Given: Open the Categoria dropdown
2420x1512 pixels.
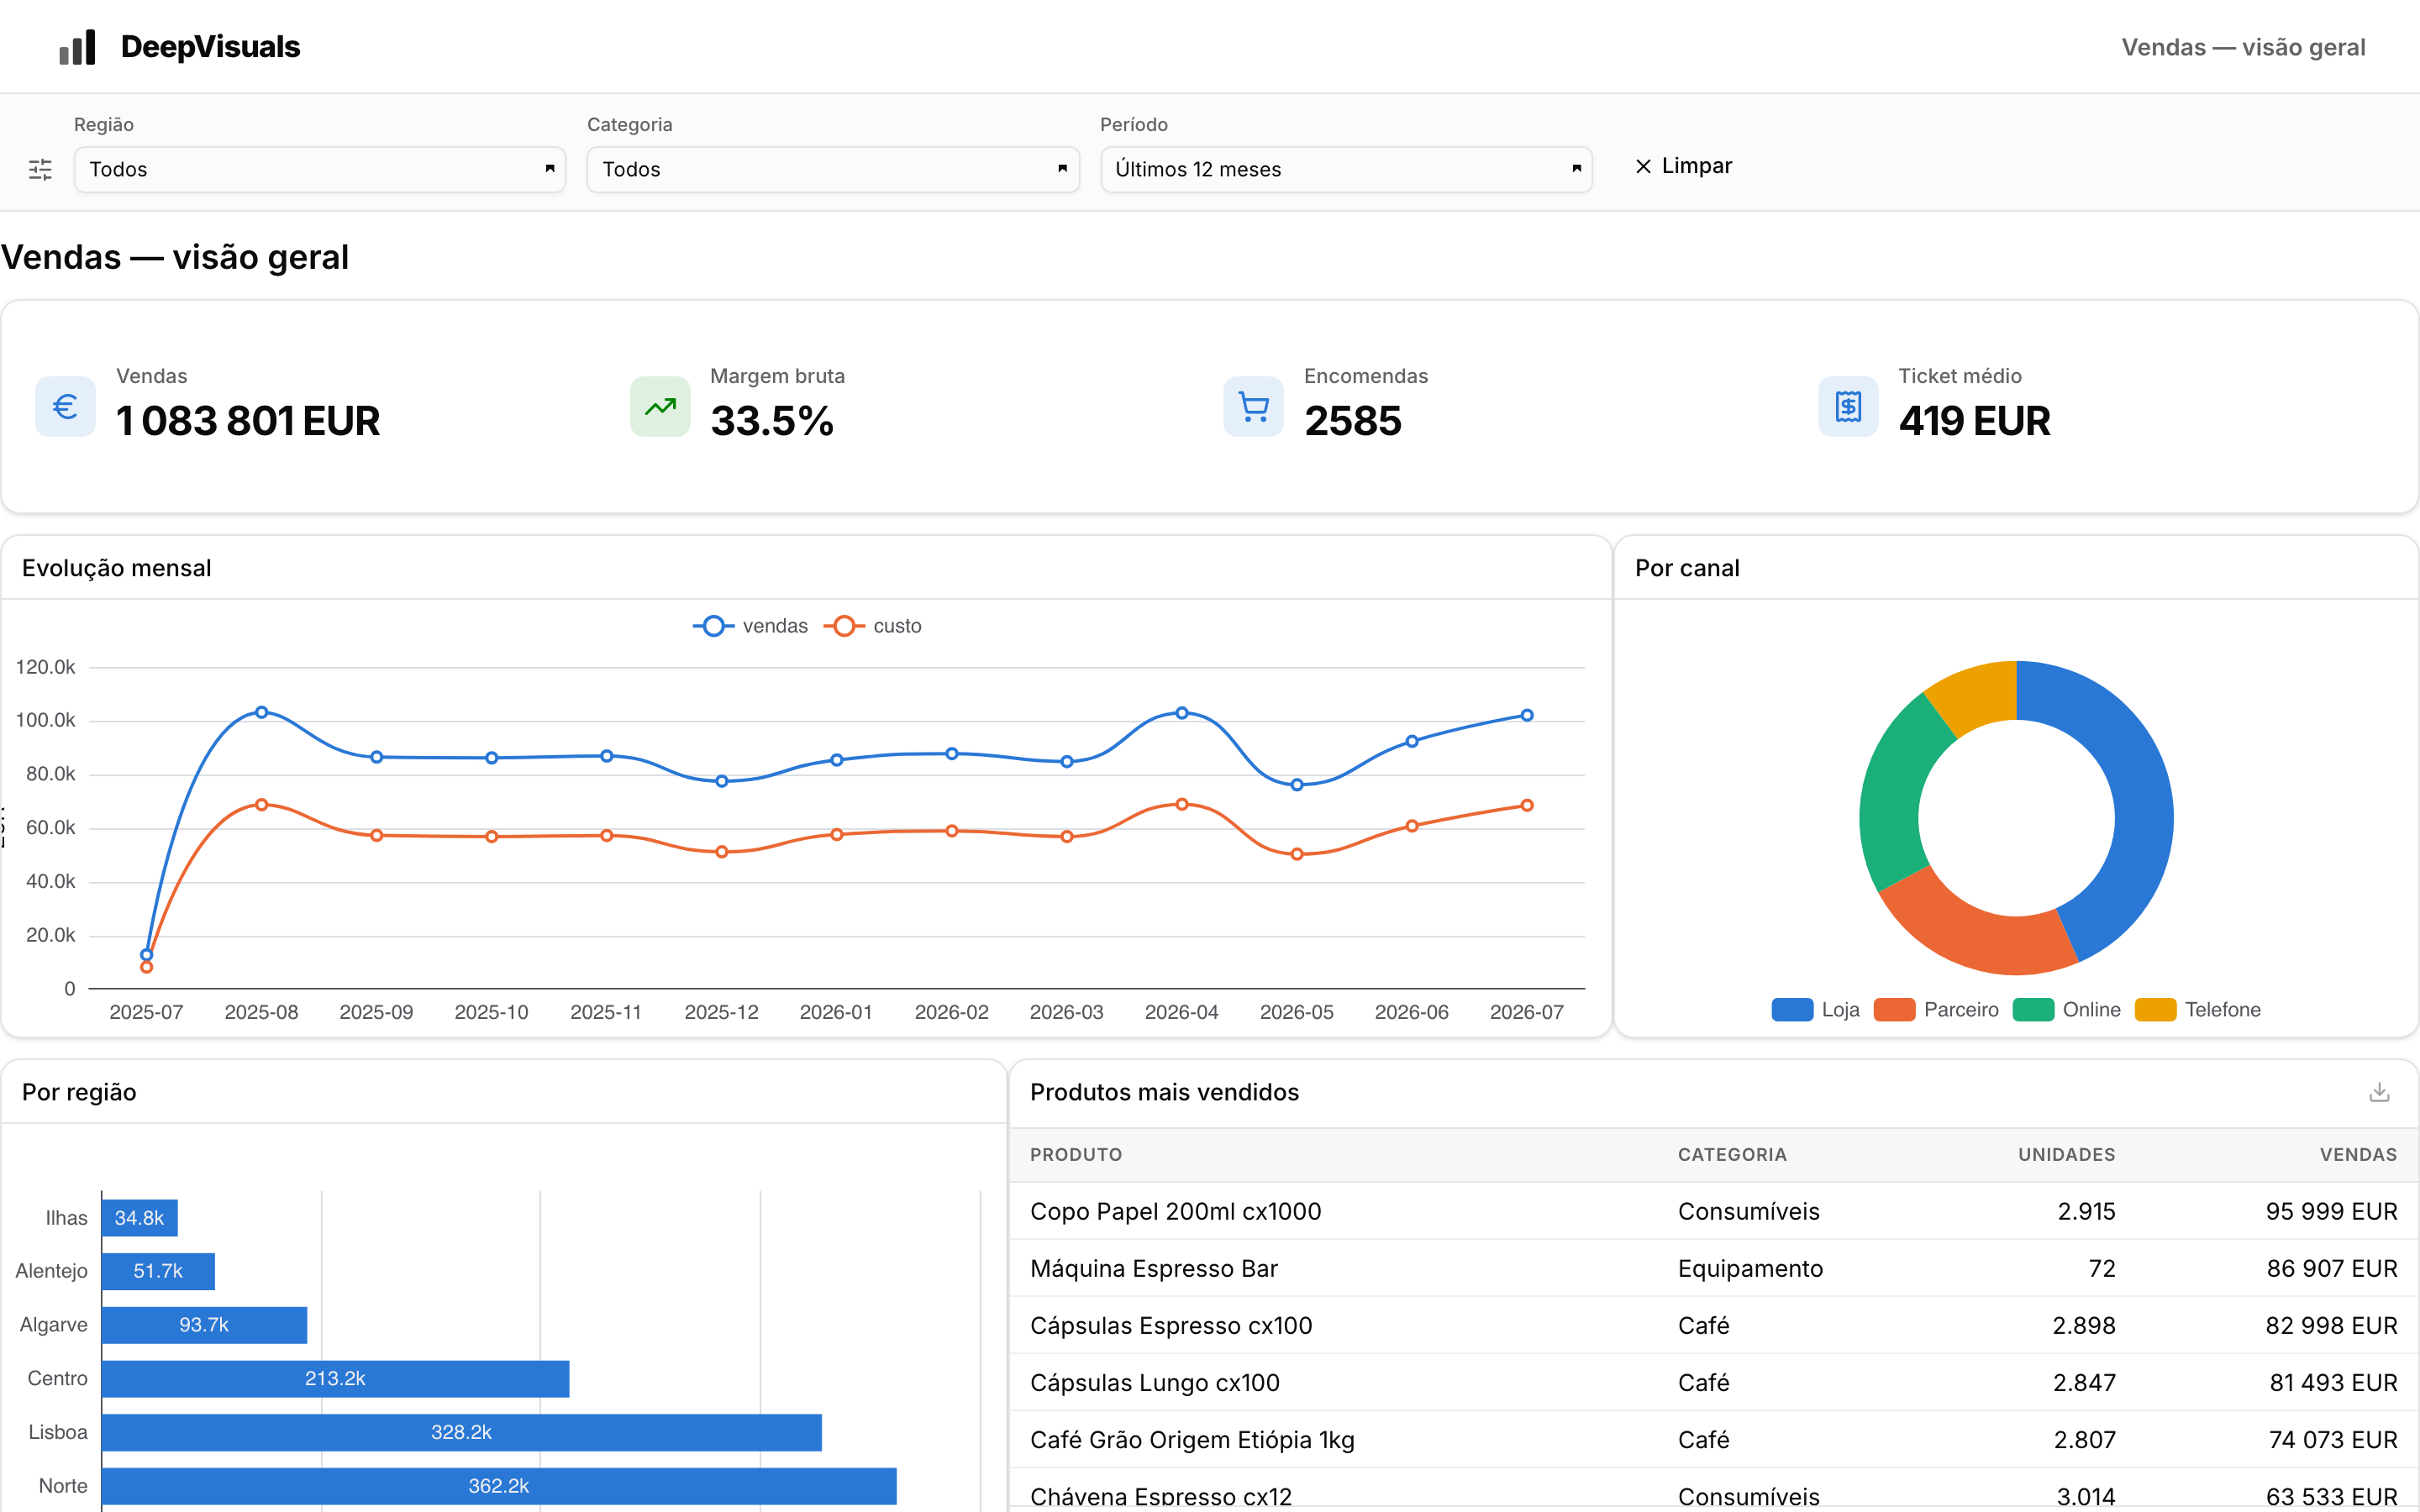Looking at the screenshot, I should point(833,169).
